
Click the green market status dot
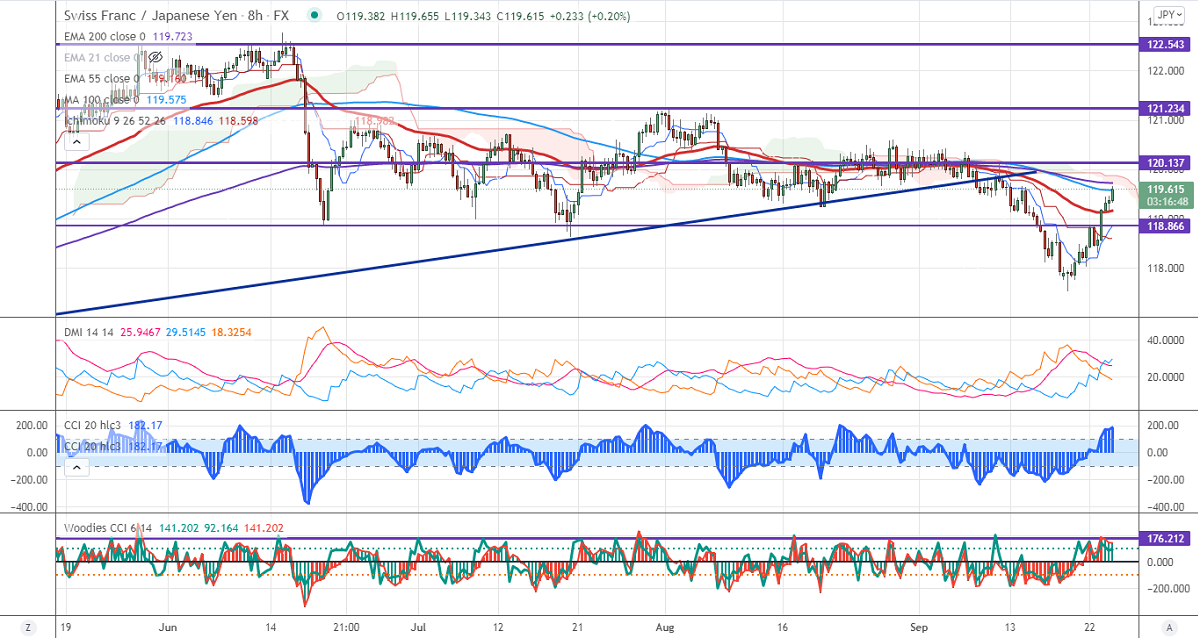tap(314, 15)
